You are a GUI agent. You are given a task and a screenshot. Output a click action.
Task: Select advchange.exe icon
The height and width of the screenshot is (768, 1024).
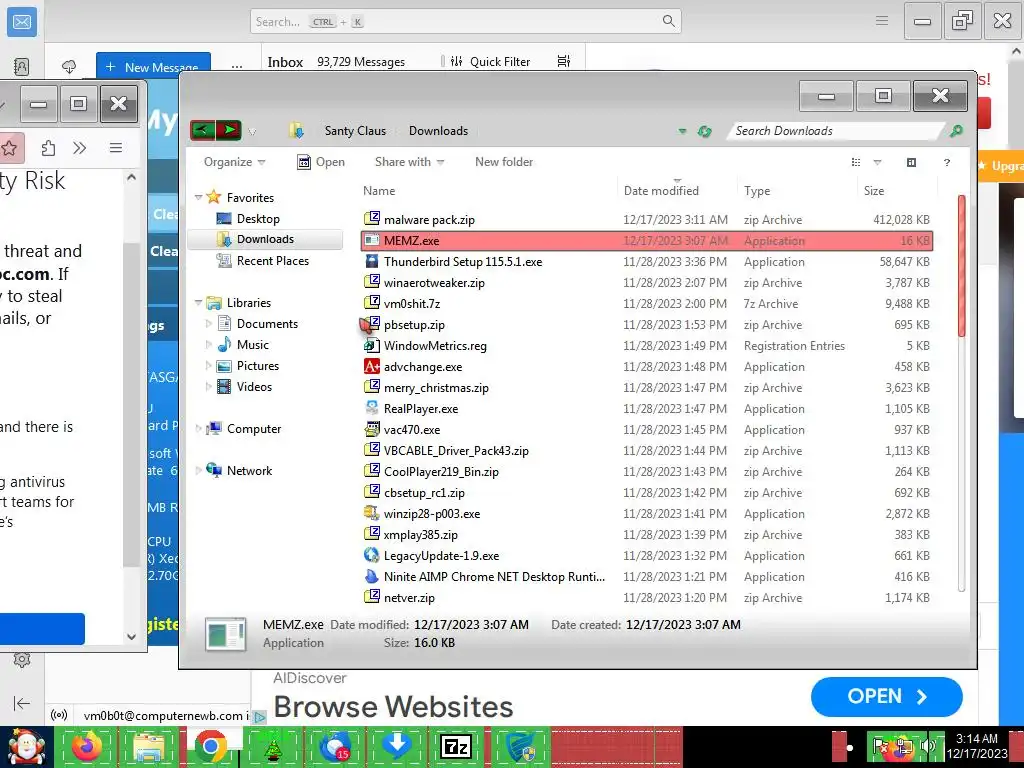tap(372, 366)
